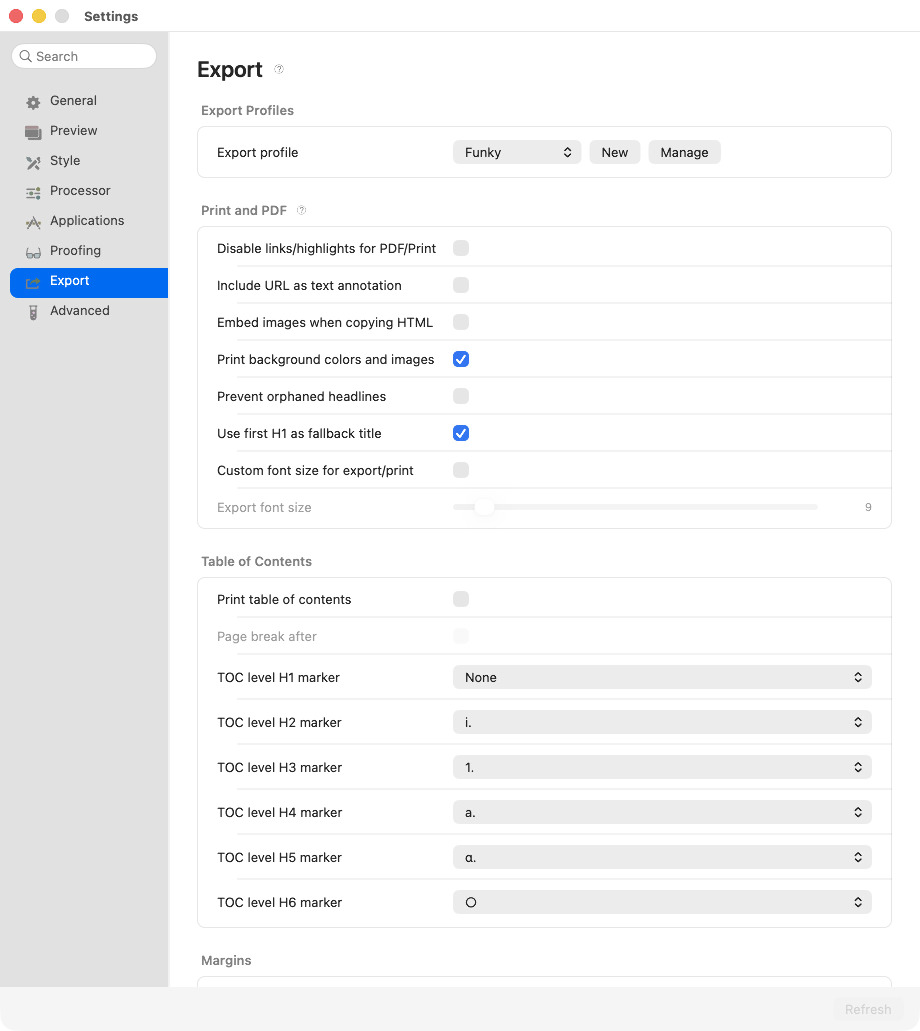This screenshot has height=1031, width=920.
Task: Close the Settings window with red button
Action: point(16,16)
